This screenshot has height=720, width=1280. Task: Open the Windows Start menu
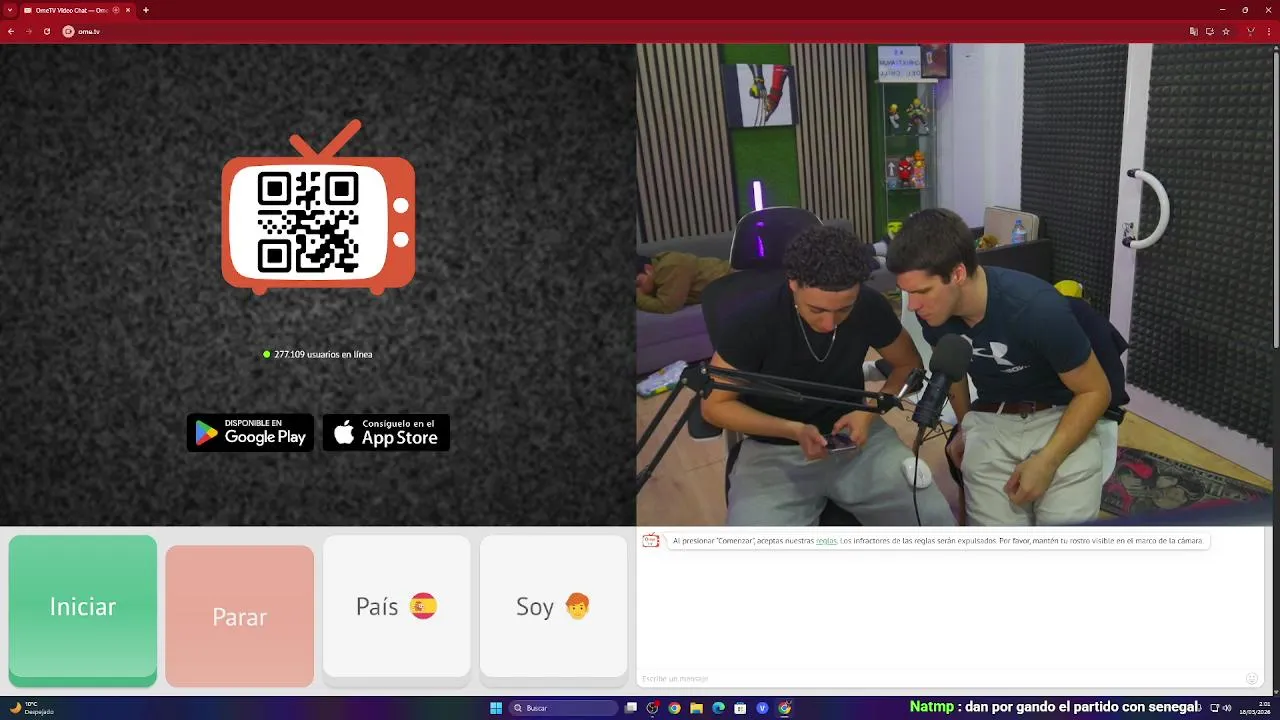496,708
